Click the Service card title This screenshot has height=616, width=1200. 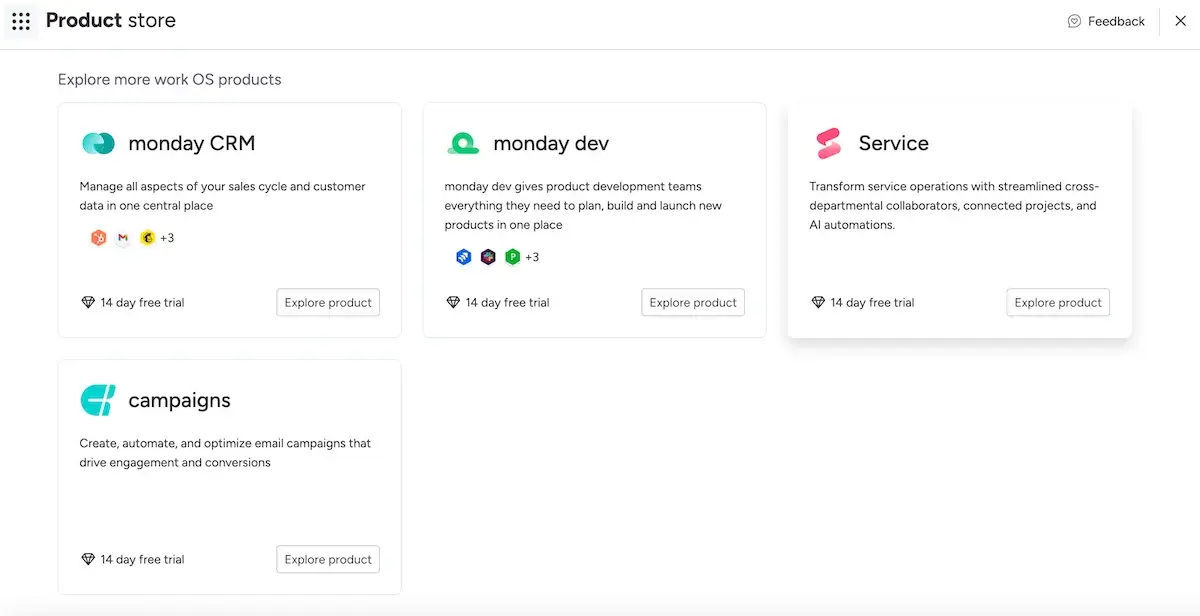[894, 143]
